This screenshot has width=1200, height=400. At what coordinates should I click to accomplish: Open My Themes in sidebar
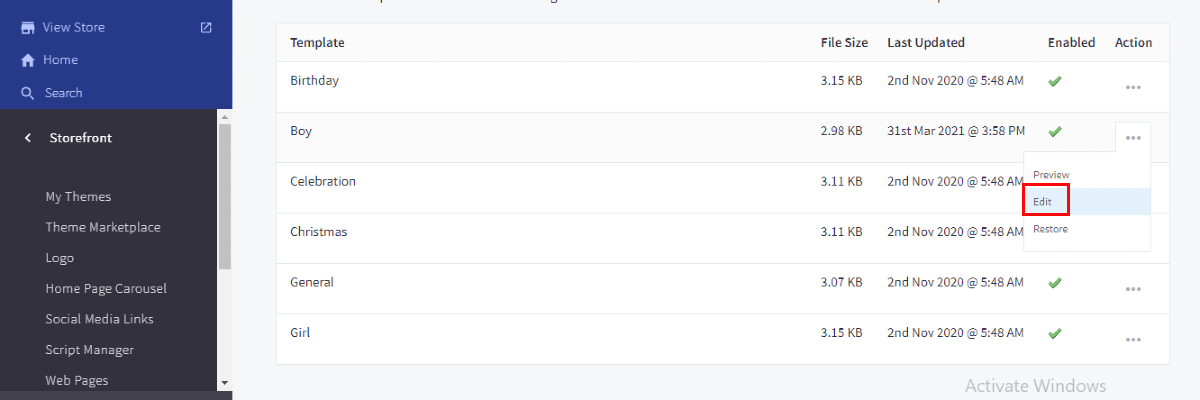pyautogui.click(x=78, y=197)
